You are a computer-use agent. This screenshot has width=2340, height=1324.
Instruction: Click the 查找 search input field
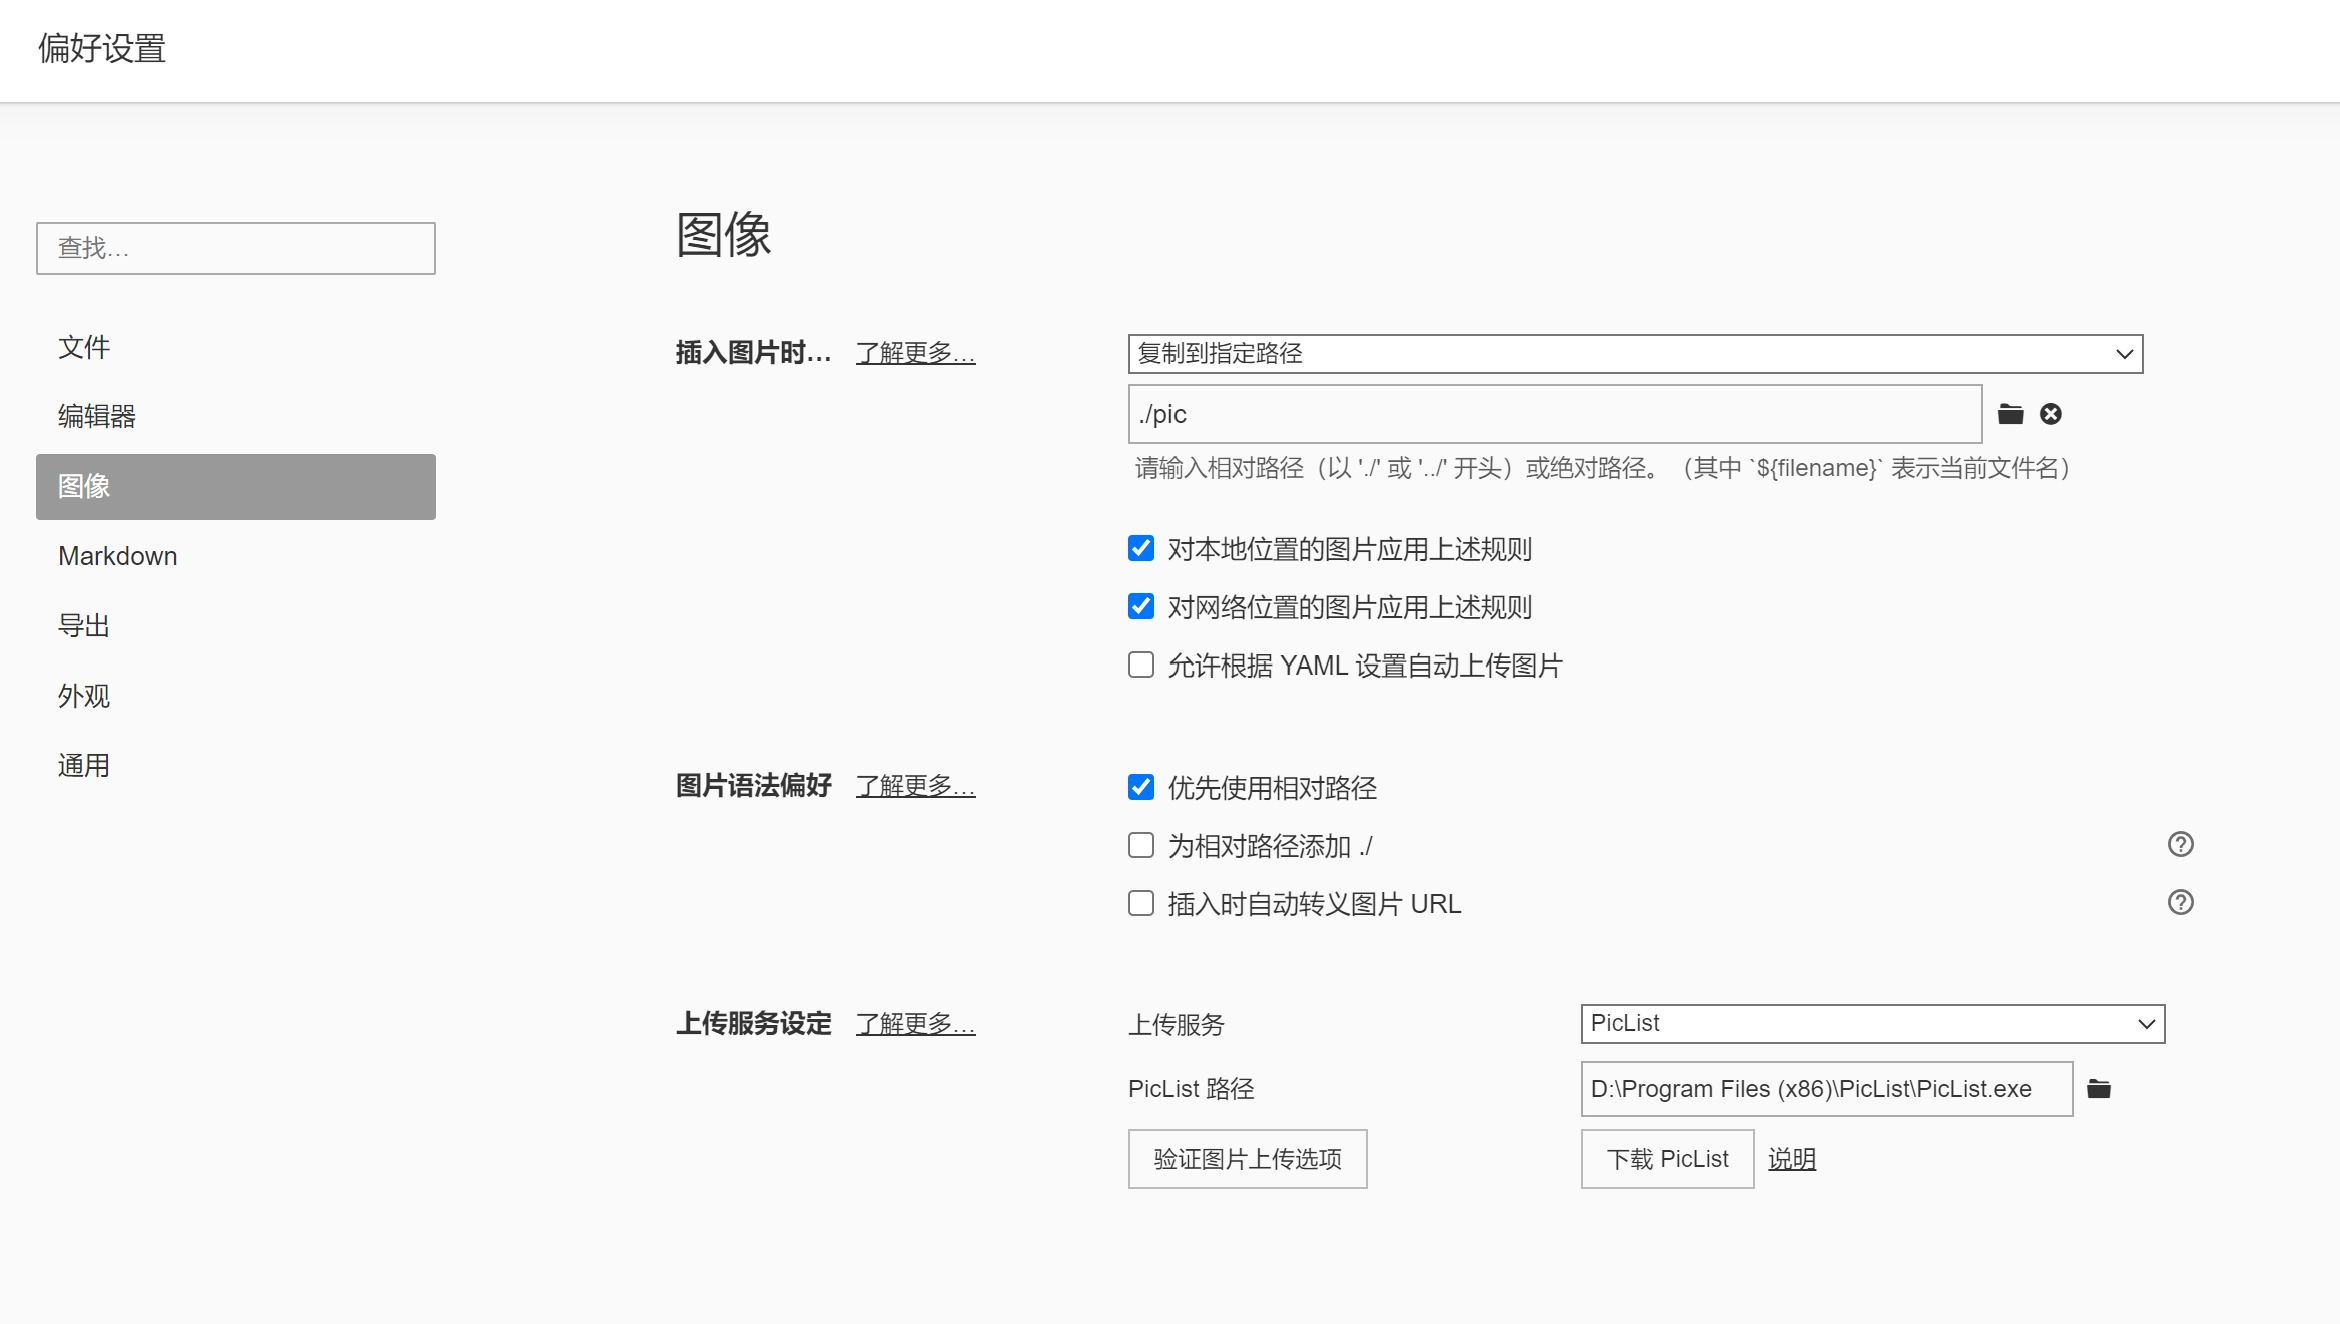tap(236, 248)
